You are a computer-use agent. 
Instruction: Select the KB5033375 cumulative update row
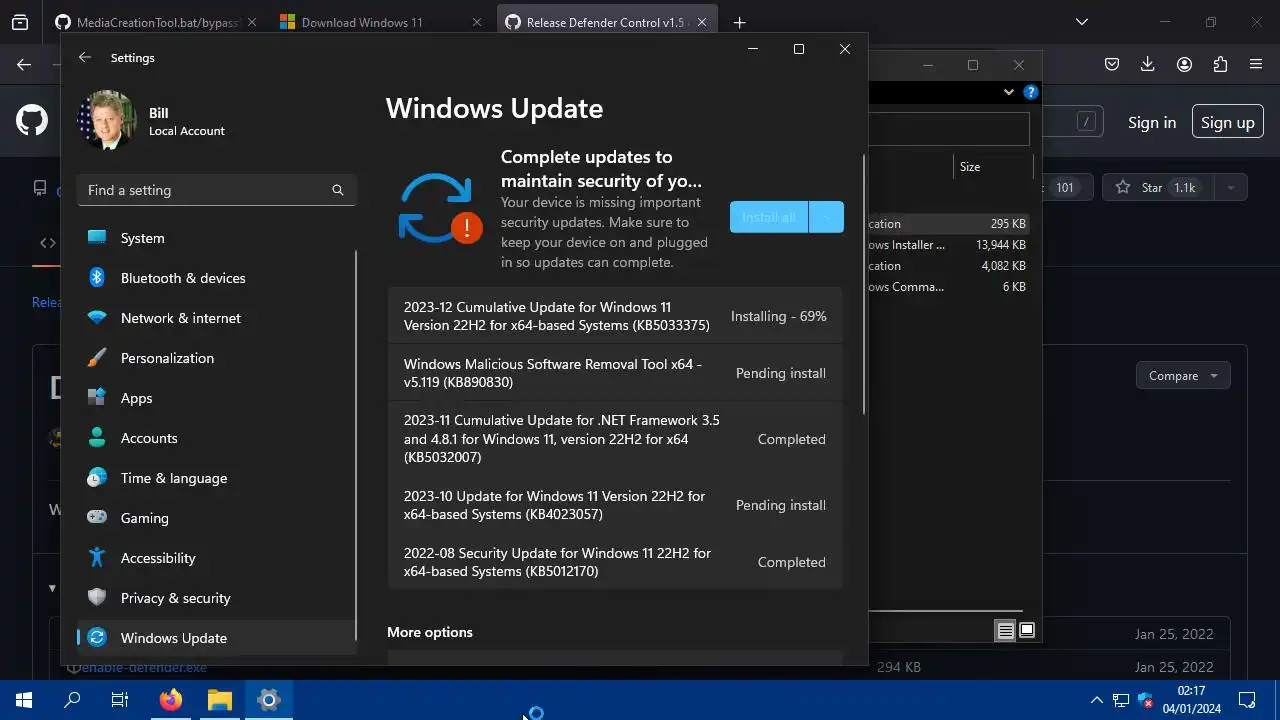click(x=614, y=316)
